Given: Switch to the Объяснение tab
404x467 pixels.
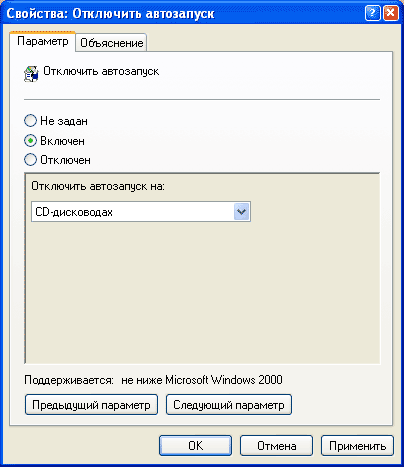Looking at the screenshot, I should [x=112, y=43].
